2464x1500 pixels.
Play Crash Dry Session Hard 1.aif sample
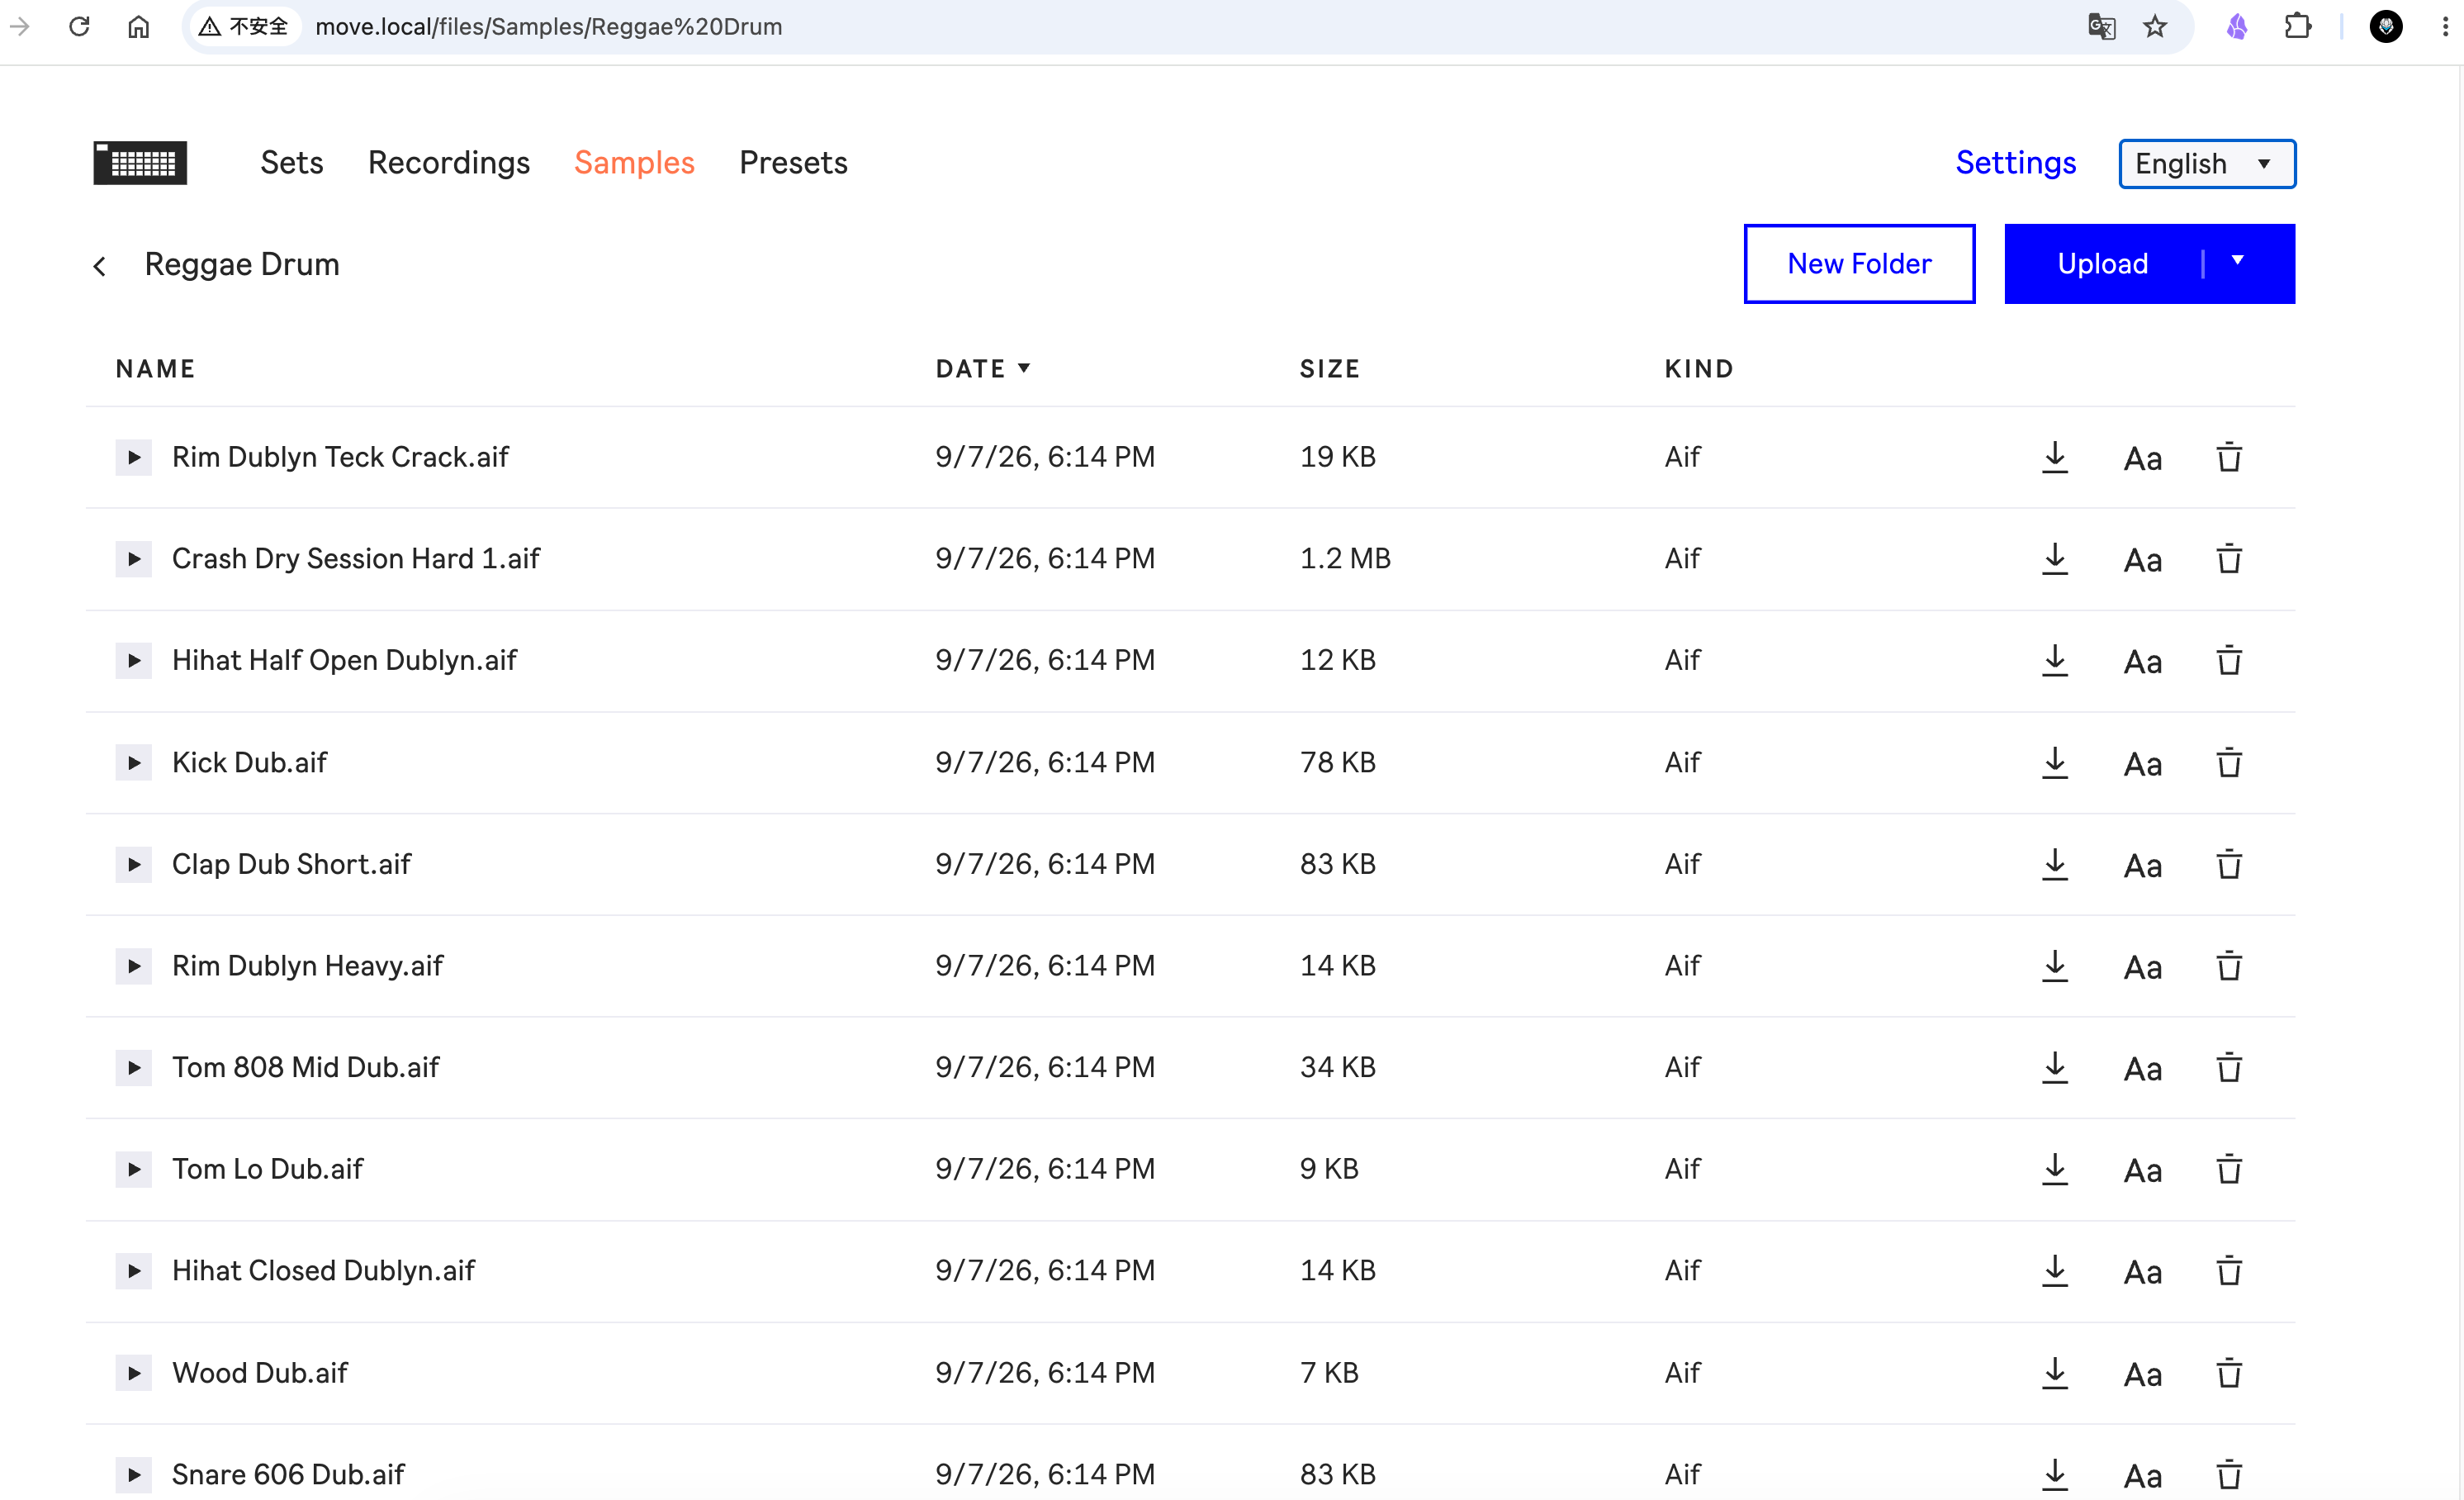tap(133, 559)
